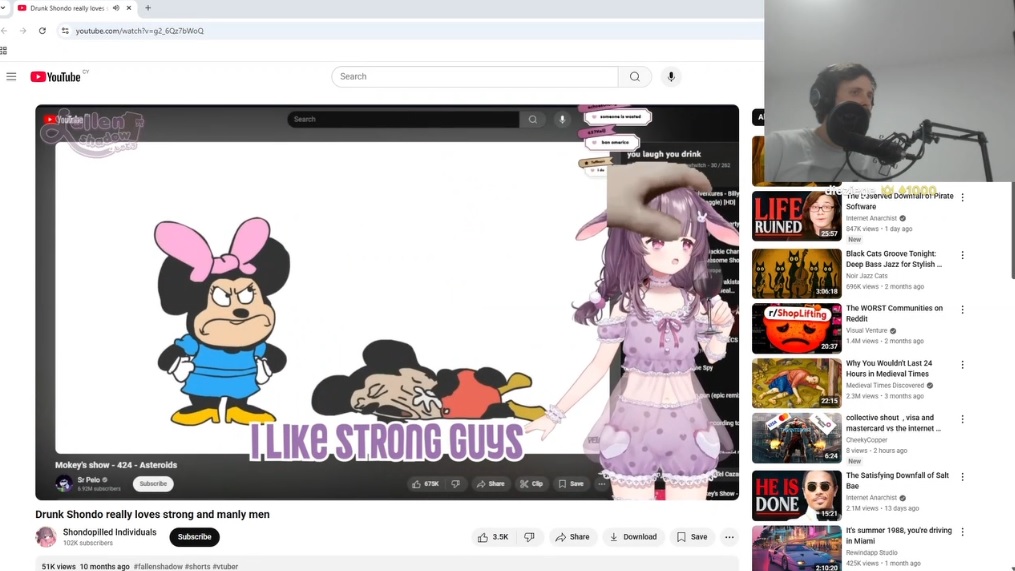Like the video with 3.5K thumbs up
This screenshot has width=1015, height=571.
pos(493,537)
